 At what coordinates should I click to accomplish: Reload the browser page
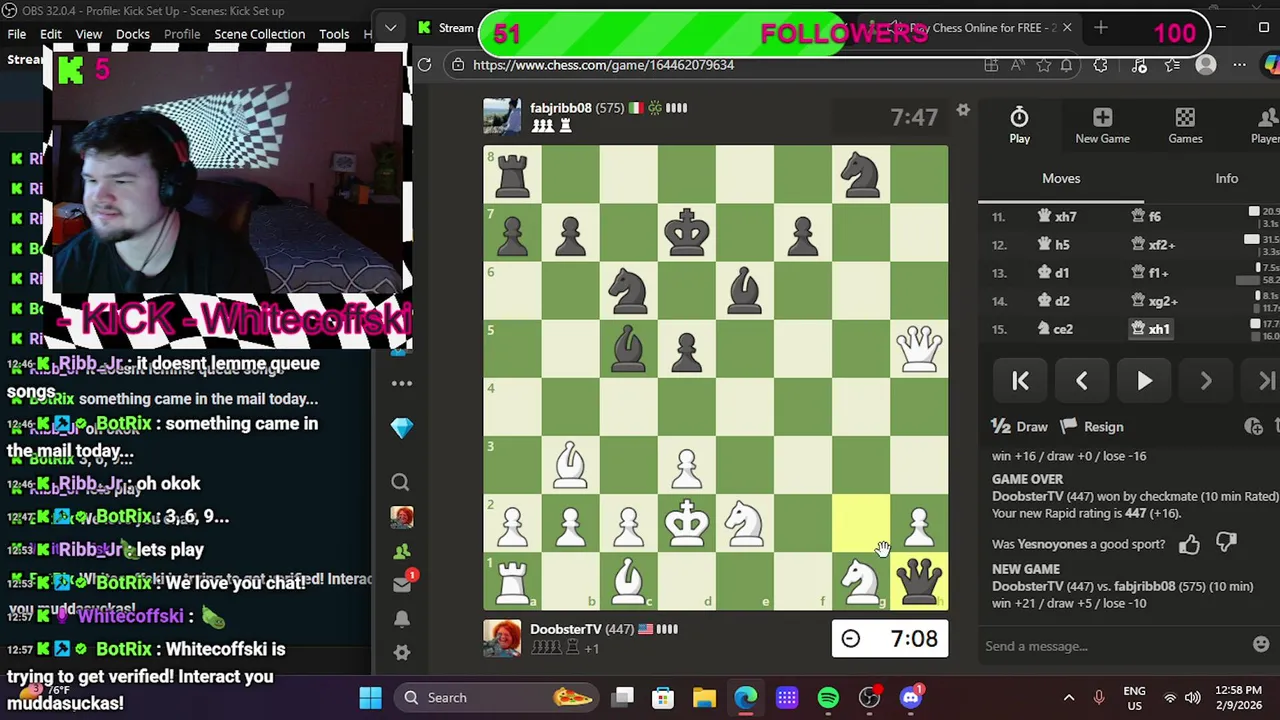point(424,65)
